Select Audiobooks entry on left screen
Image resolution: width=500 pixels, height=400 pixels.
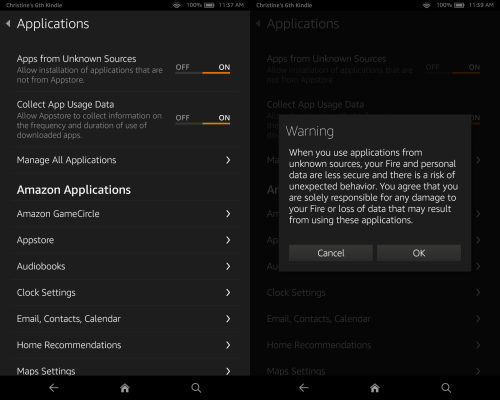[125, 266]
